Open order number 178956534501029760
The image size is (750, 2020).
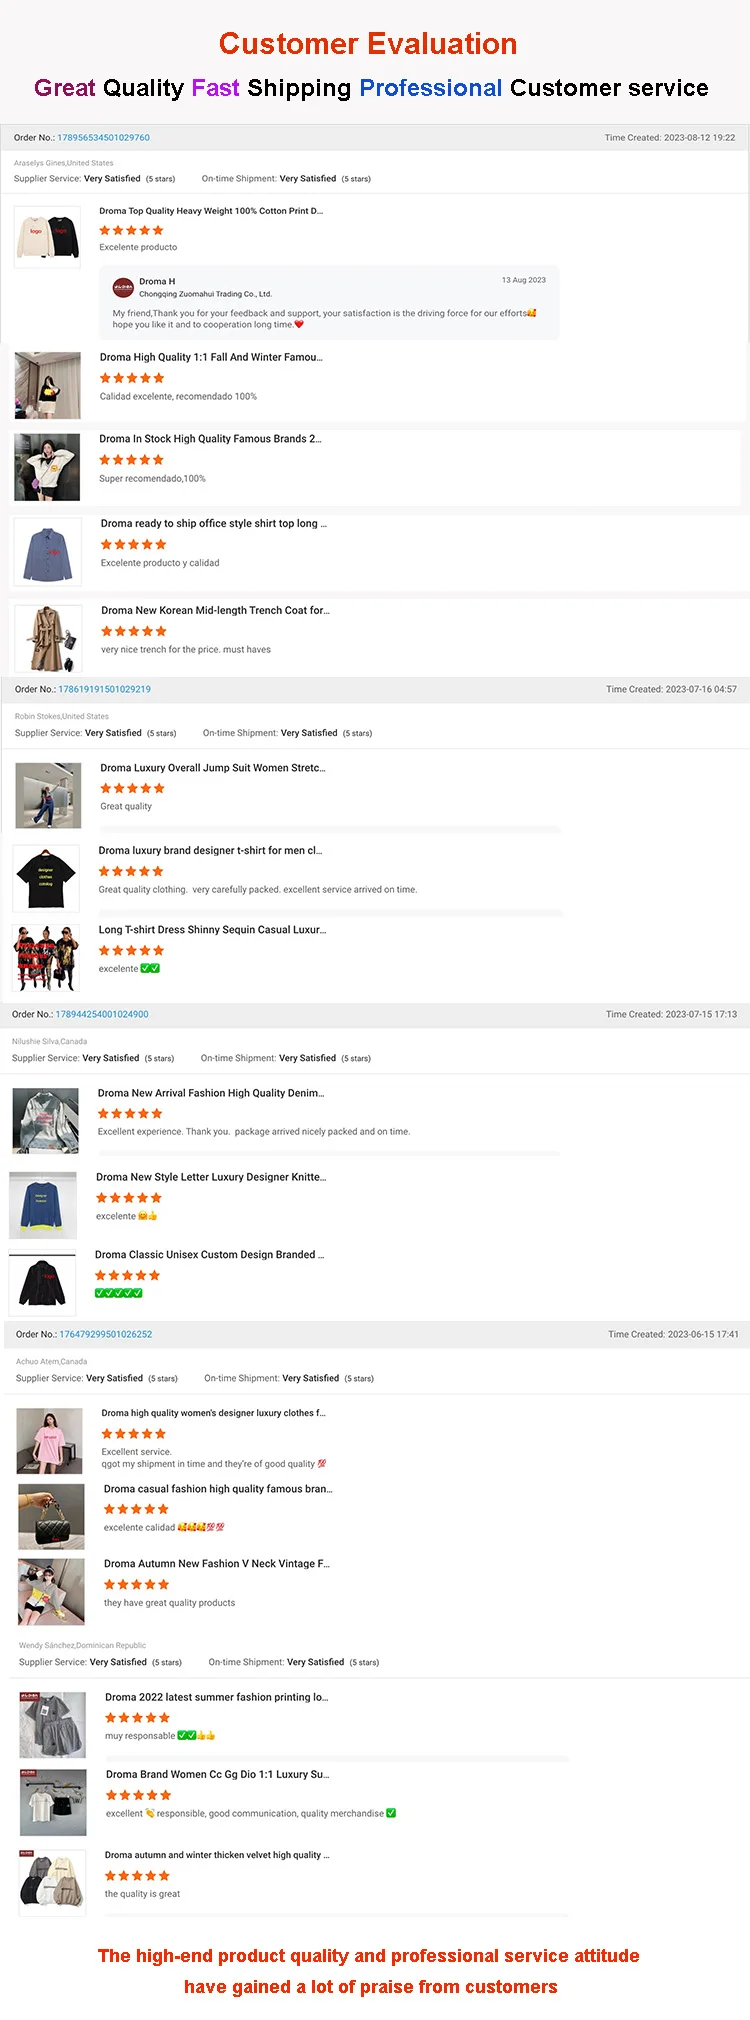coord(104,138)
